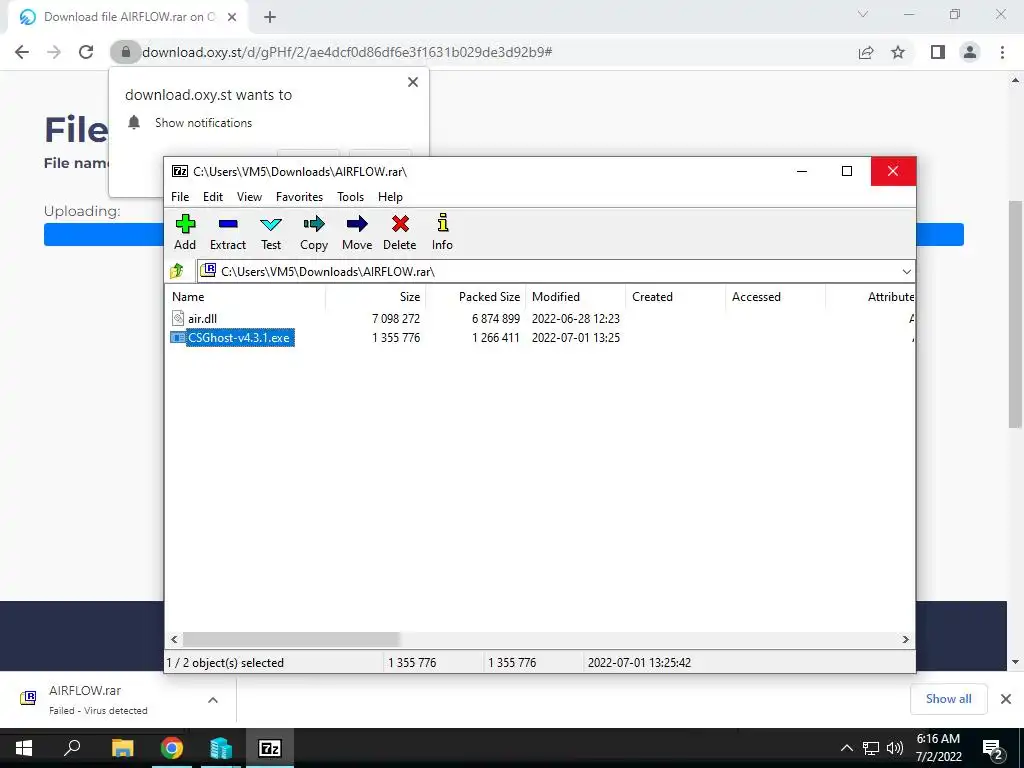Viewport: 1024px width, 768px height.
Task: Click the Chrome page vertical scrollbar
Action: [1015, 314]
